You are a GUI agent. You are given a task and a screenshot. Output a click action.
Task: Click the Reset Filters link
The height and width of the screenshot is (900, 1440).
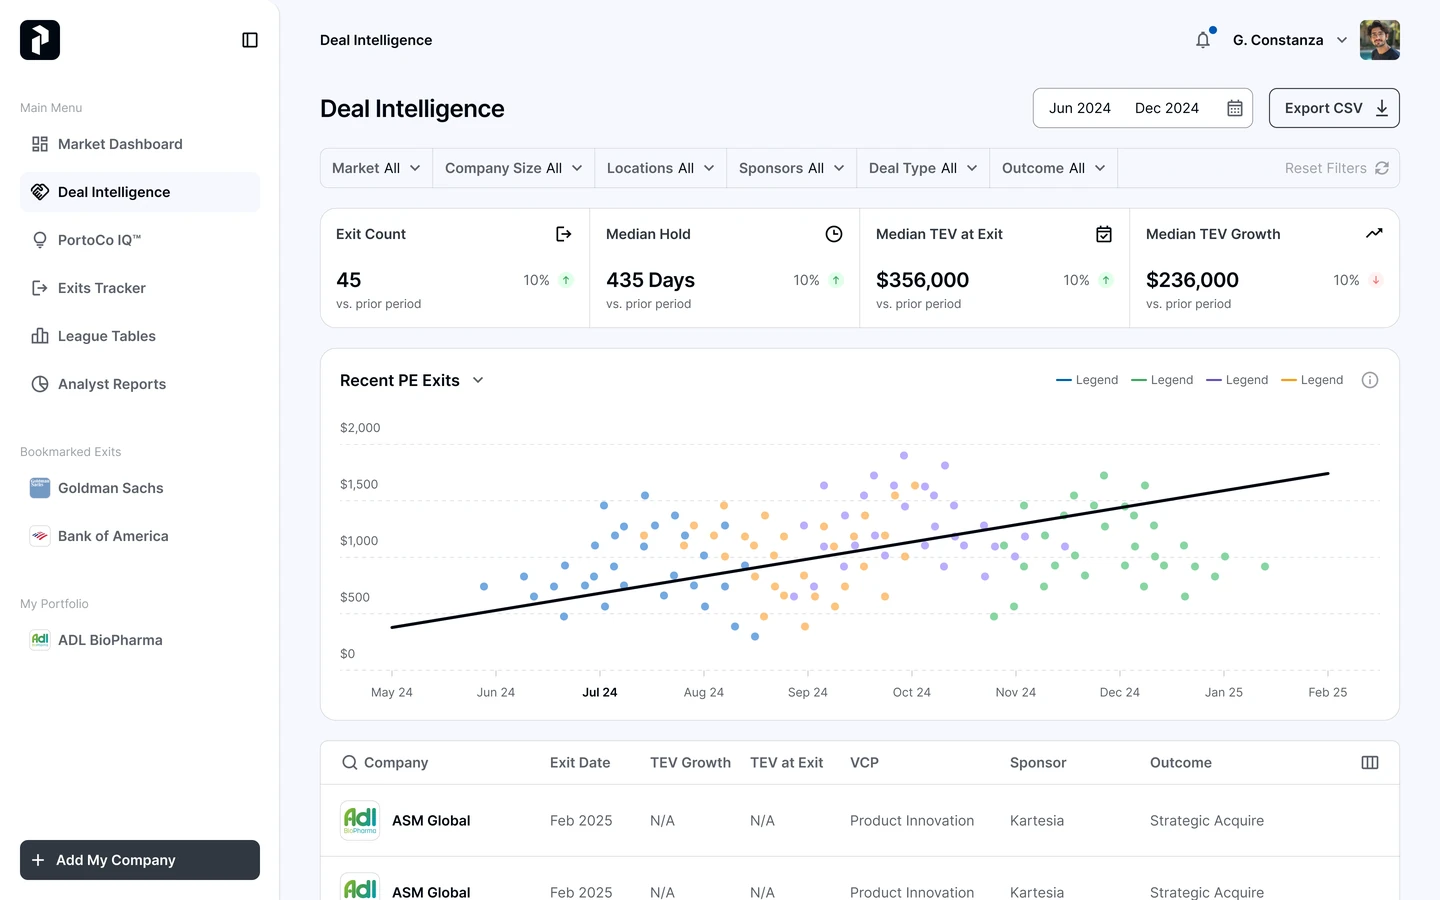[x=1337, y=168]
